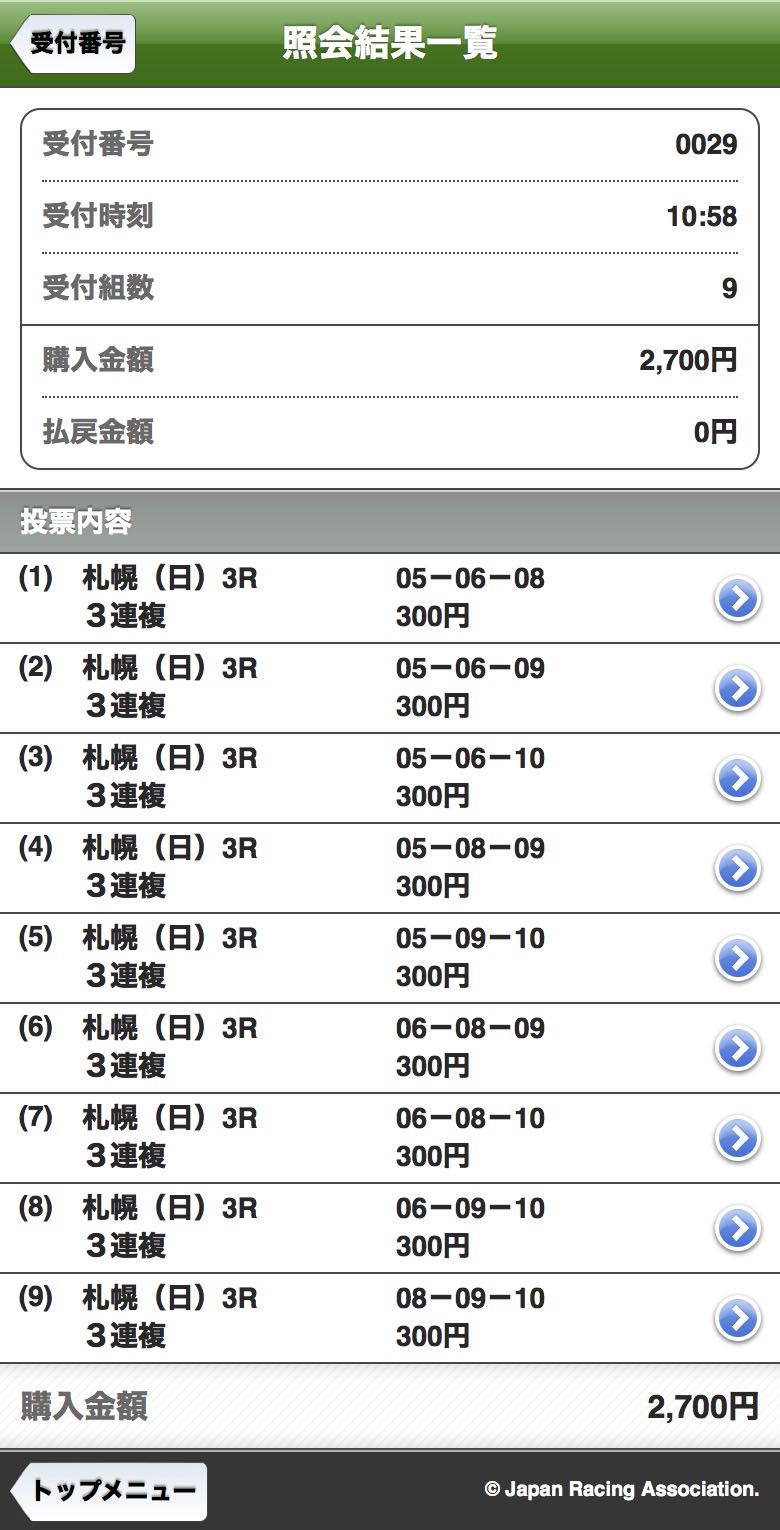This screenshot has width=780, height=1530.
Task: Select entry (9) 札幌（日）3R row
Action: click(x=390, y=1318)
